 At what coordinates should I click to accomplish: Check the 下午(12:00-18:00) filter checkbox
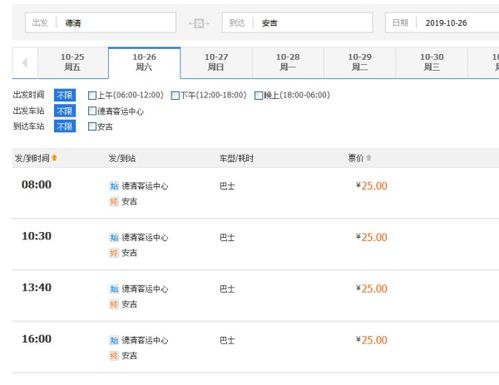(175, 95)
